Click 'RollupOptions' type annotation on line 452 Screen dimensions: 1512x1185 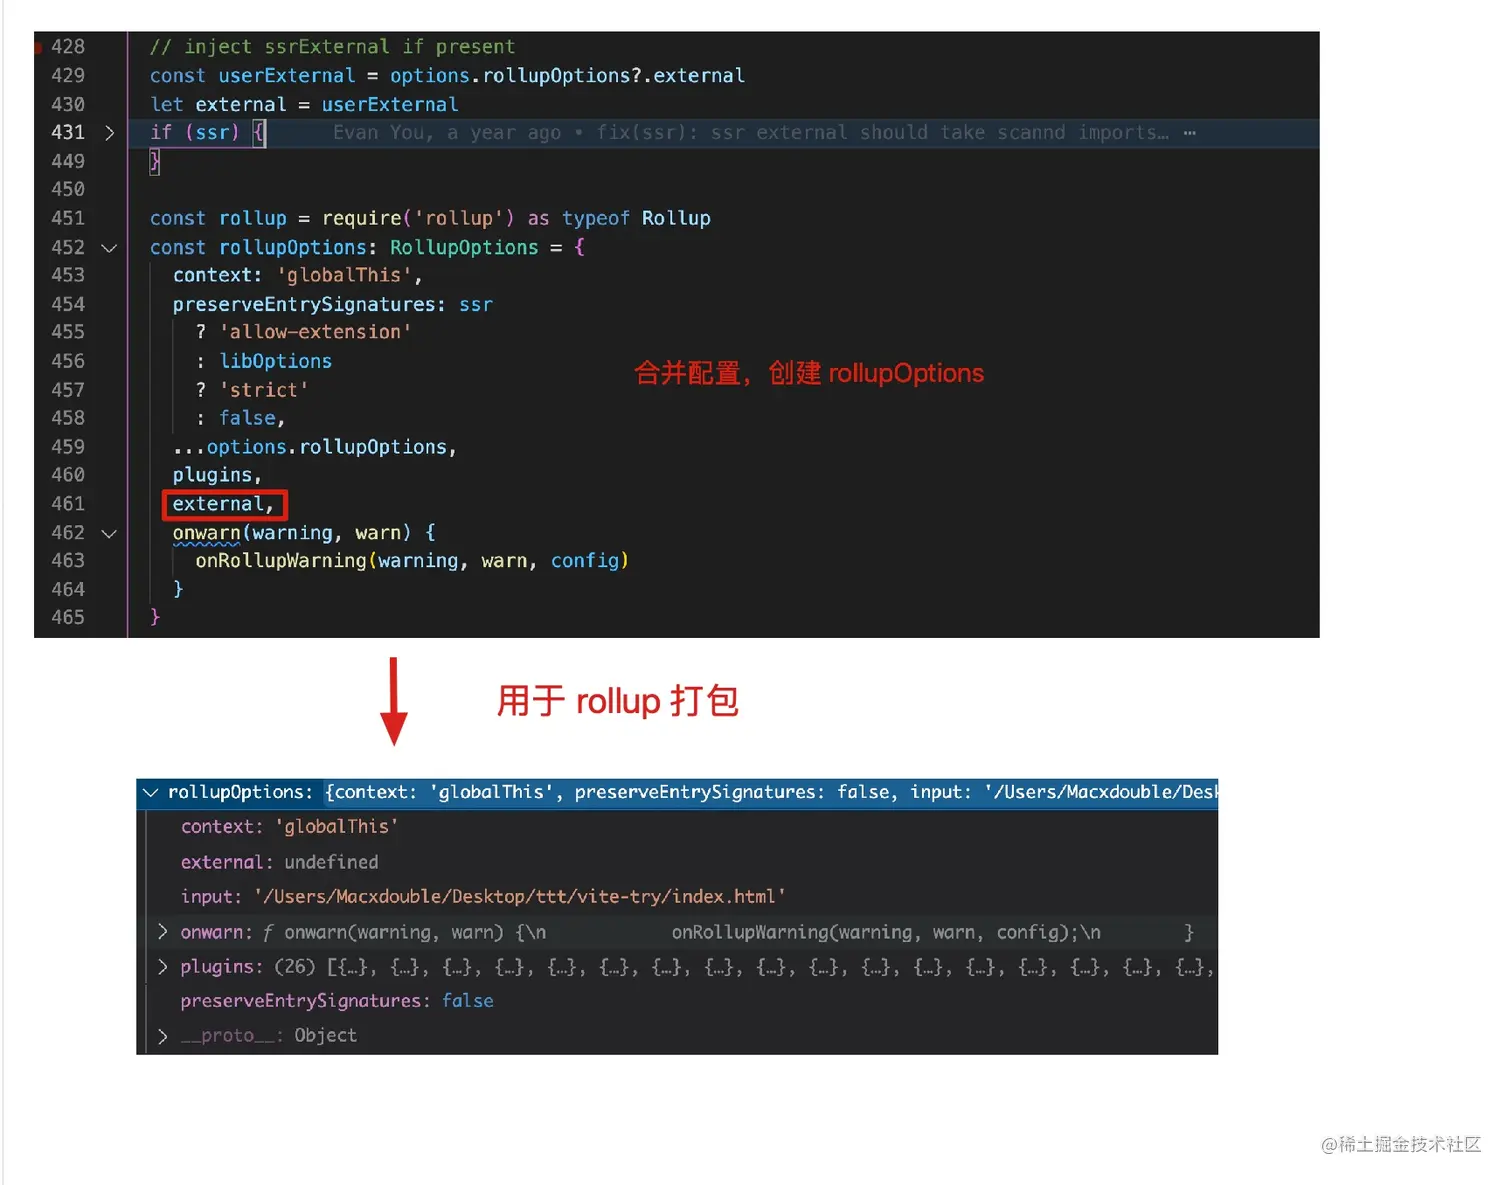[x=464, y=248]
